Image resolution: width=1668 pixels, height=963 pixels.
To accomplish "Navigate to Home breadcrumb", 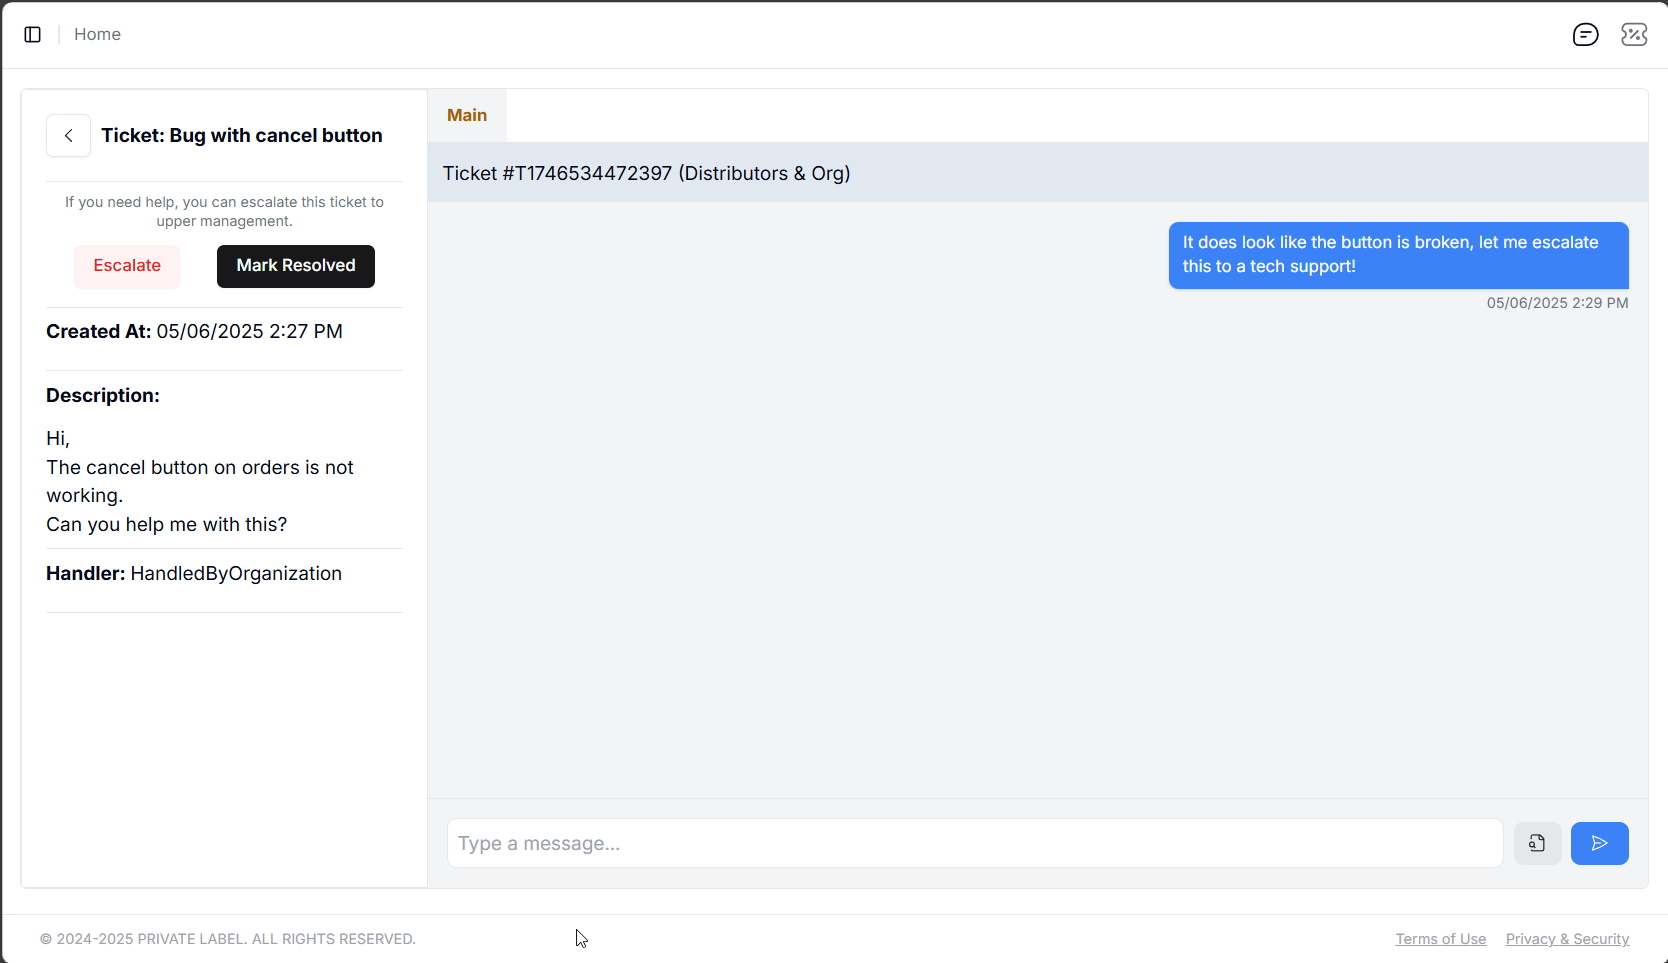I will point(97,35).
